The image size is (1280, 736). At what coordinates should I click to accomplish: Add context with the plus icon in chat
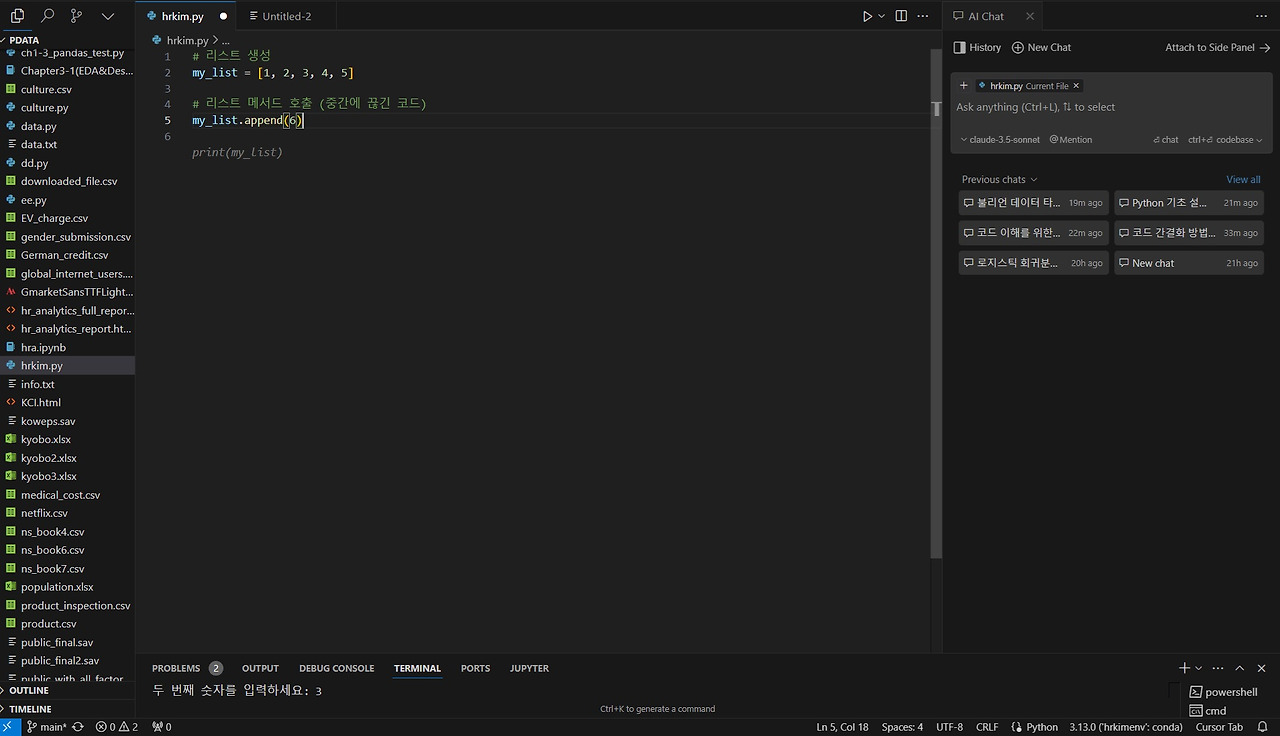click(x=964, y=86)
